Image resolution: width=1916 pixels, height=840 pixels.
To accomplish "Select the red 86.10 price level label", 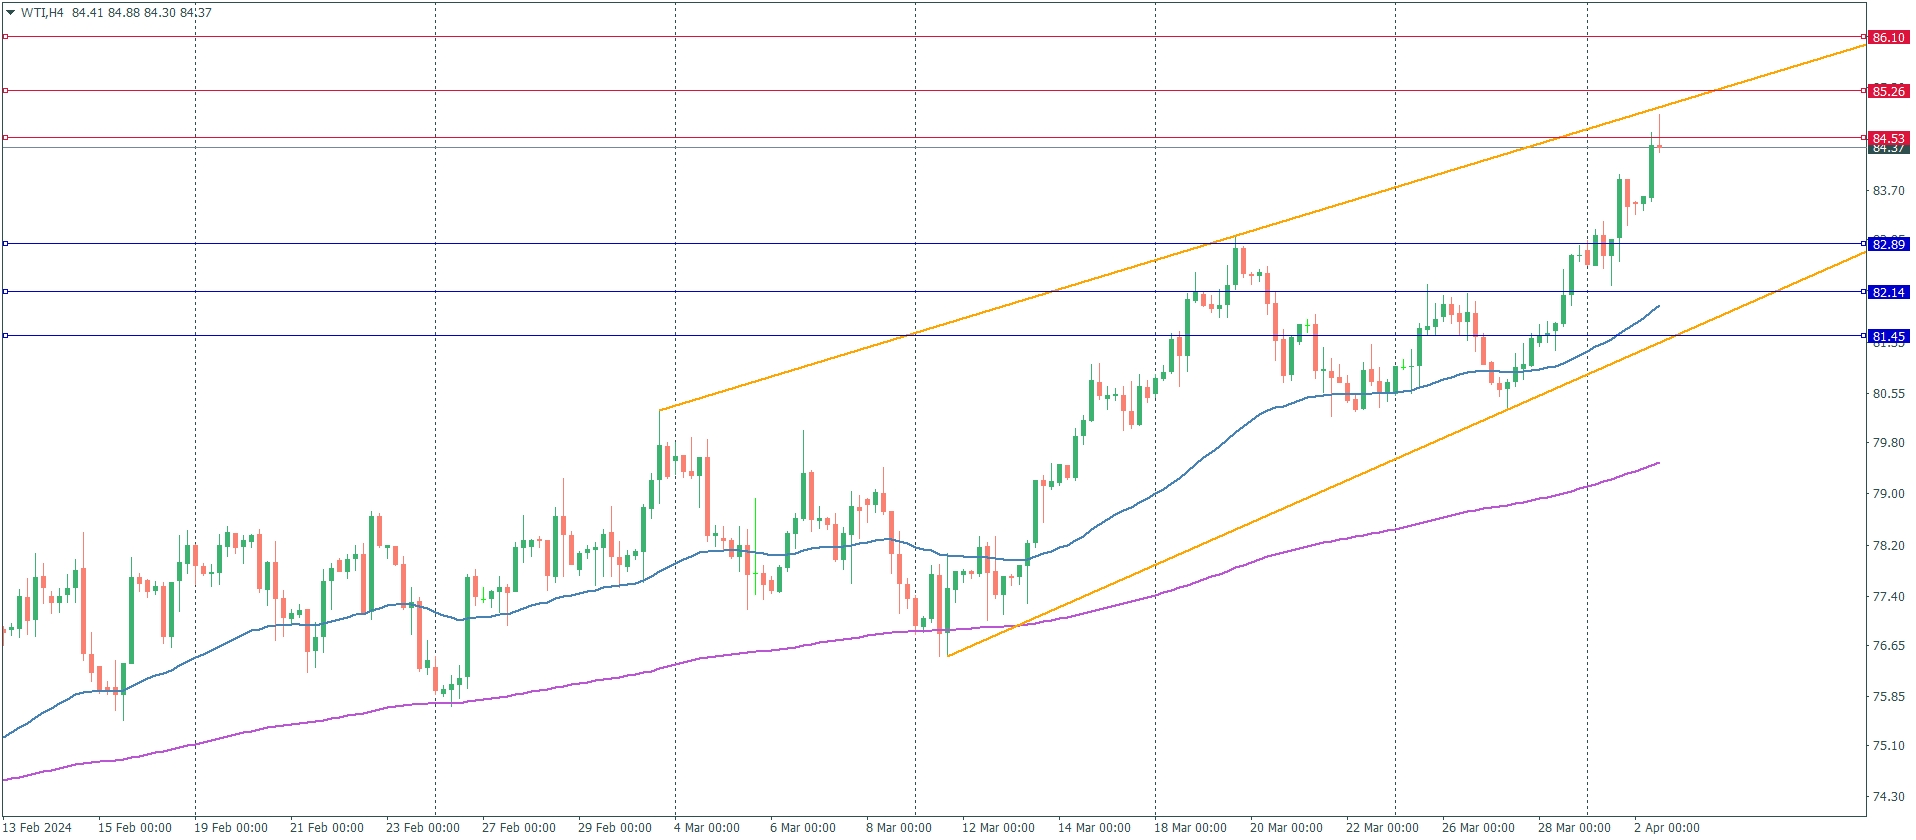I will [1889, 37].
